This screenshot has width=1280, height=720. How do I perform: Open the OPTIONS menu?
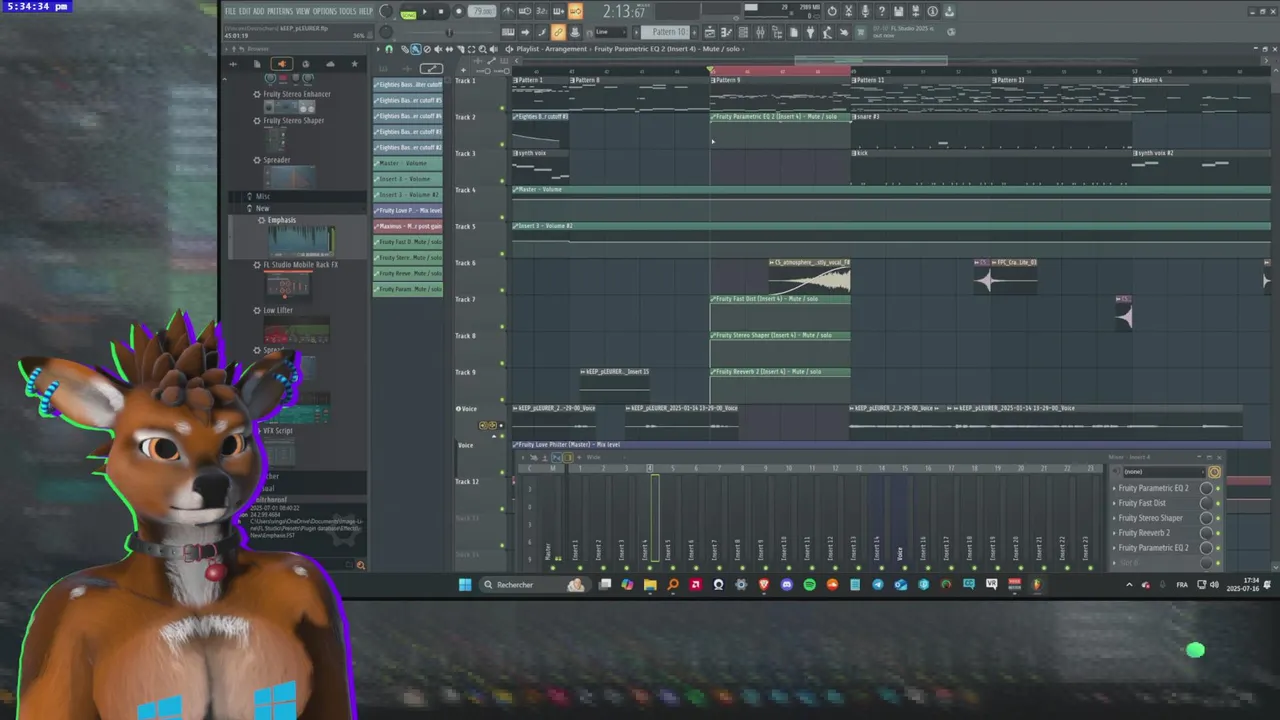point(325,11)
